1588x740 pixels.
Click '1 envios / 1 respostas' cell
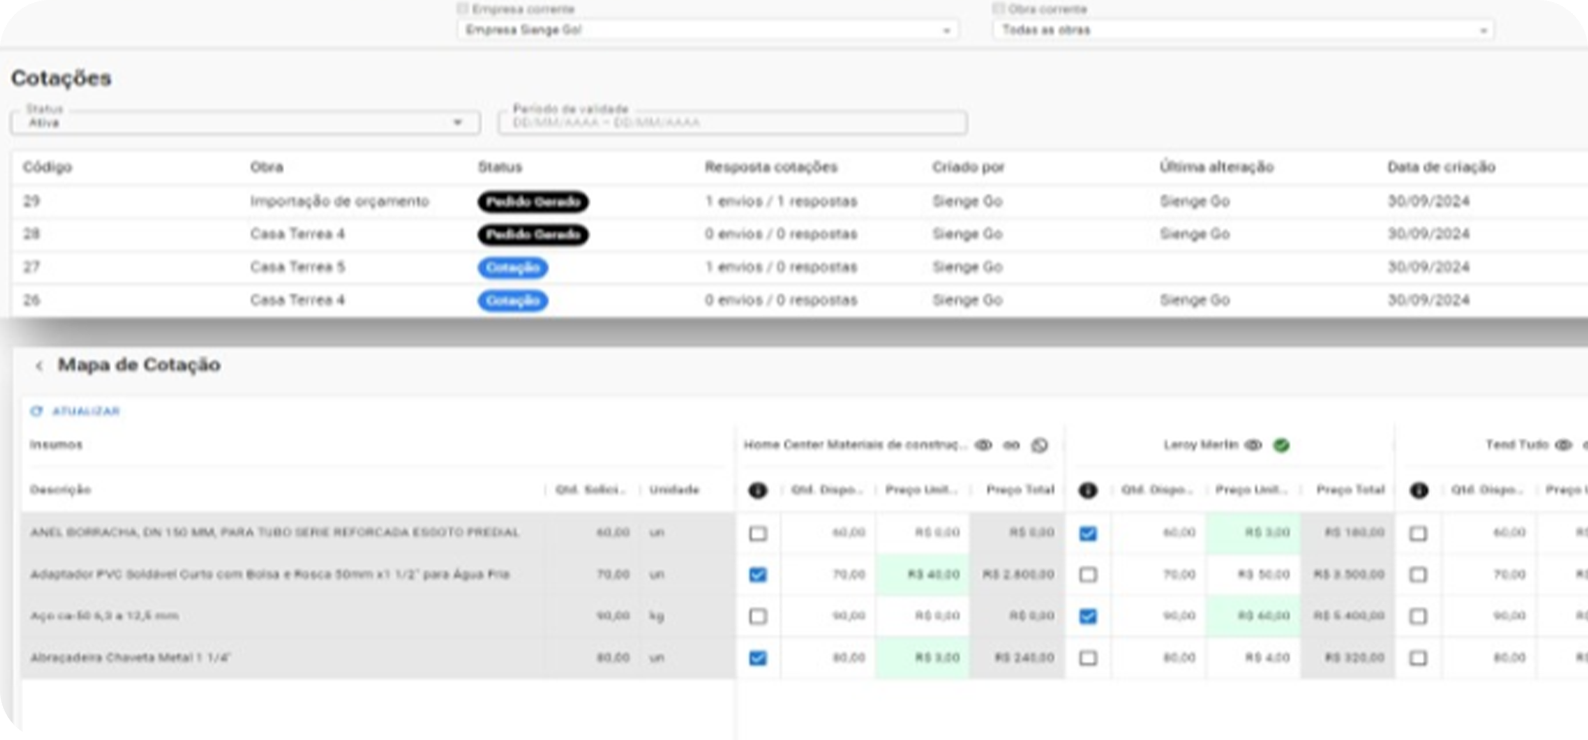pos(781,202)
